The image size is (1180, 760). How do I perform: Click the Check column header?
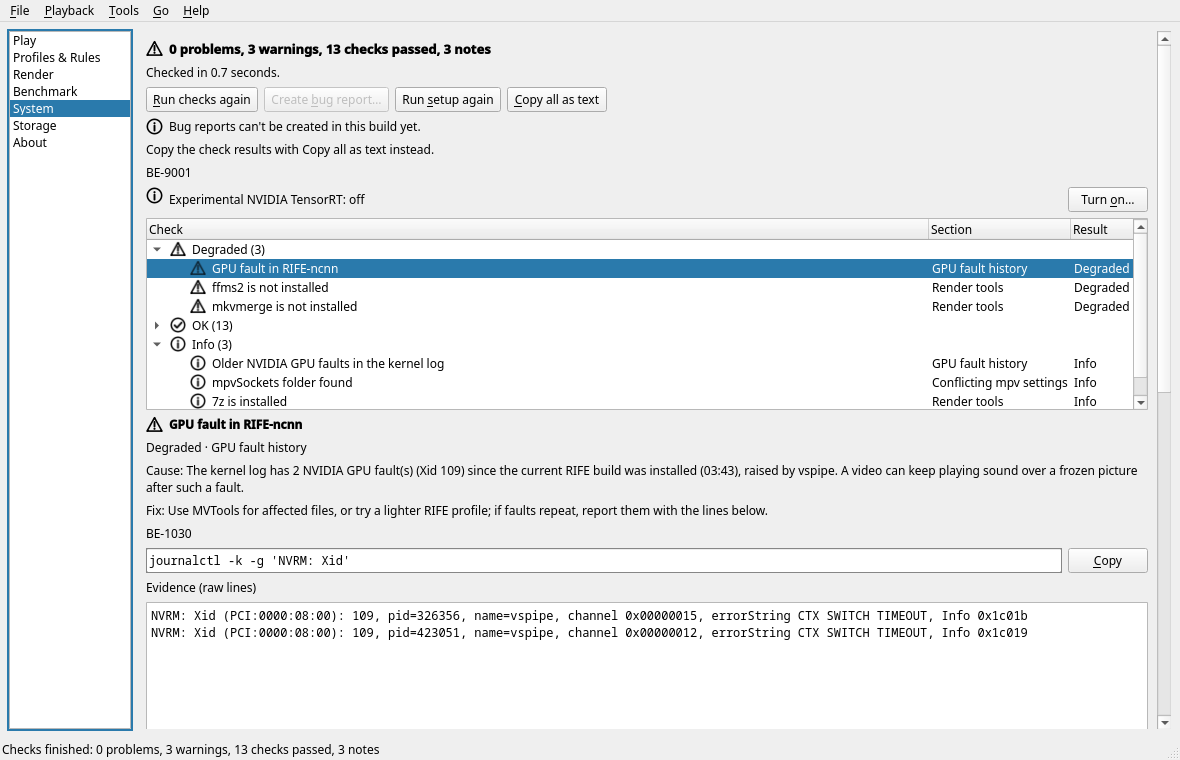pyautogui.click(x=537, y=230)
